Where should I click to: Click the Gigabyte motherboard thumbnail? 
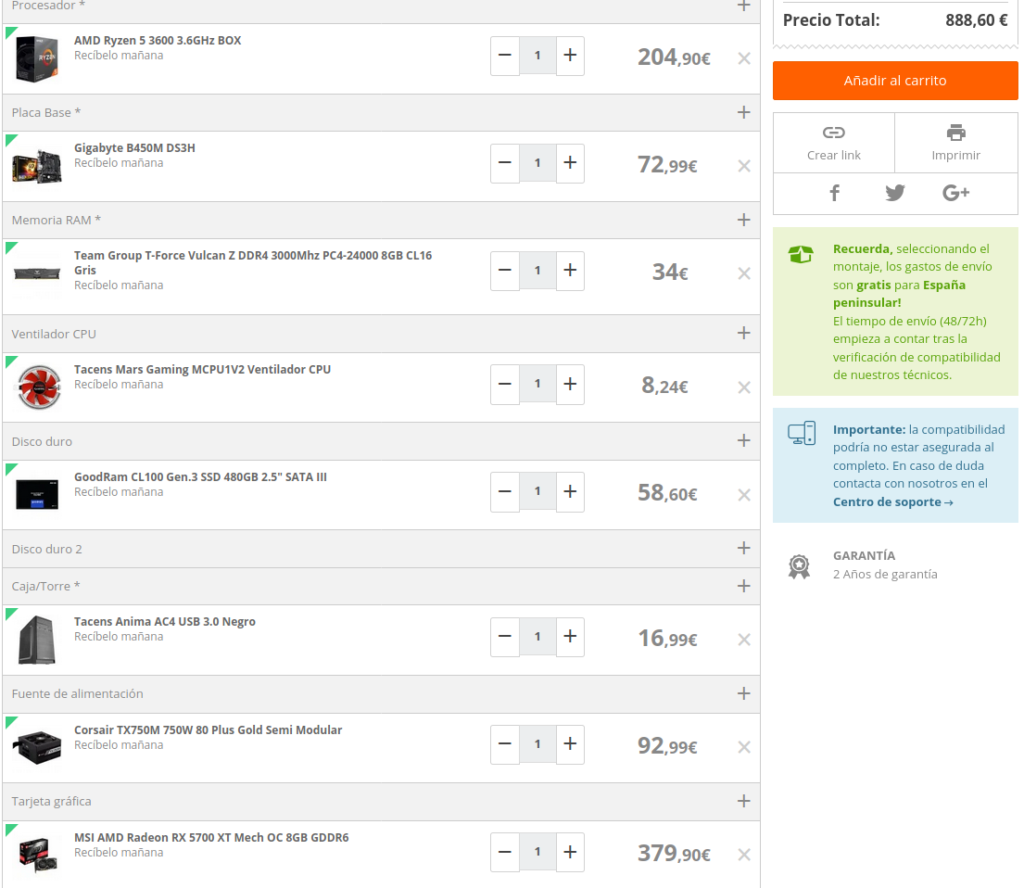37,167
